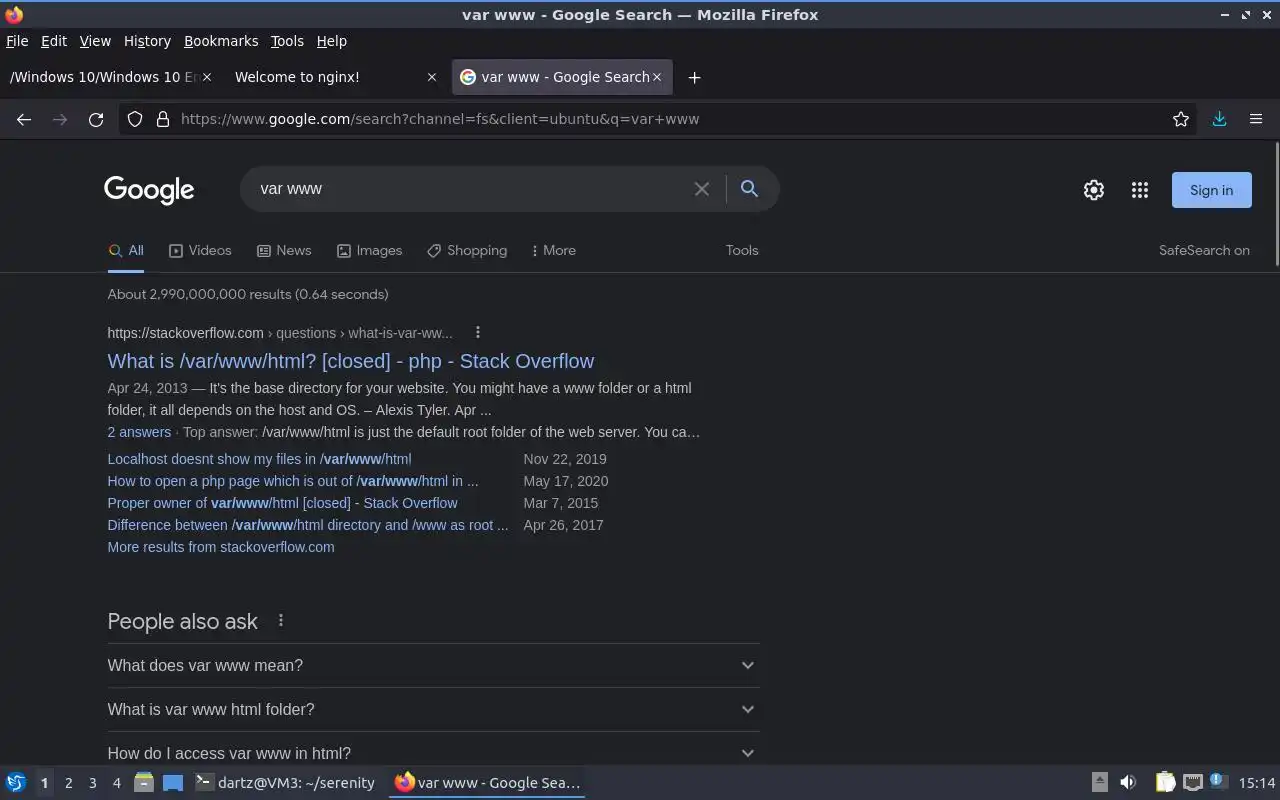Close the Windows 10 tab
Viewport: 1280px width, 800px height.
click(x=207, y=77)
